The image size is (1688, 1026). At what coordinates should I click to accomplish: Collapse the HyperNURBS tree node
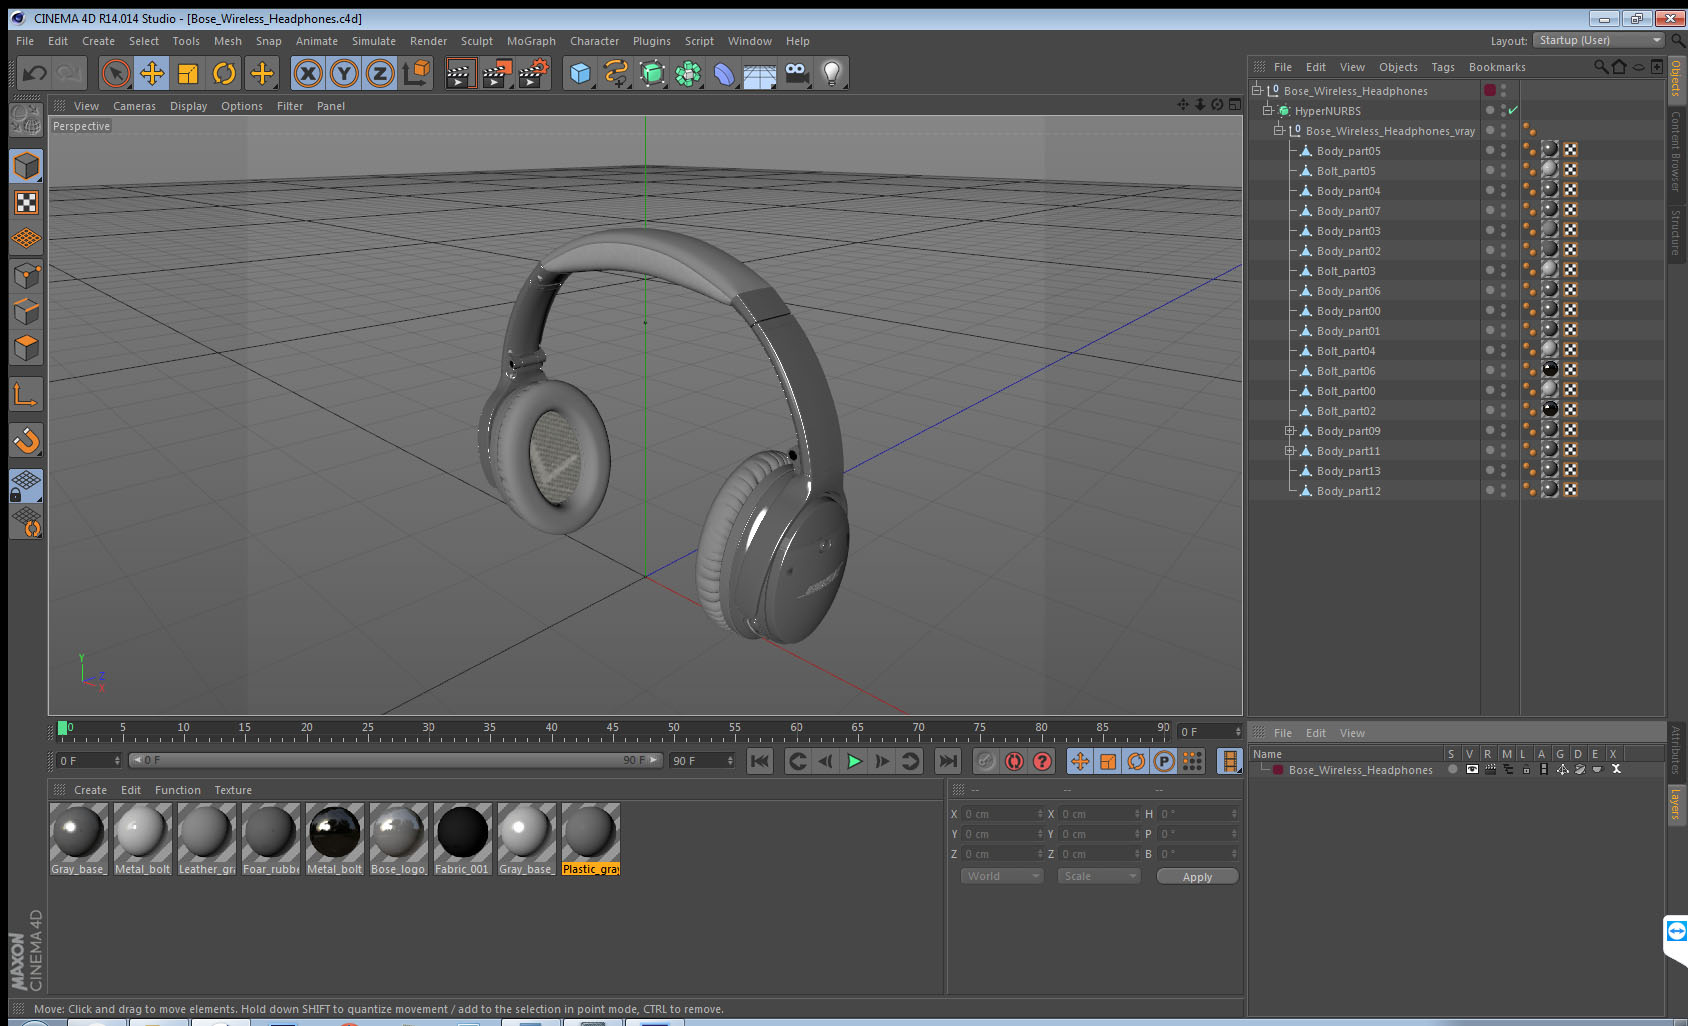coord(1267,110)
